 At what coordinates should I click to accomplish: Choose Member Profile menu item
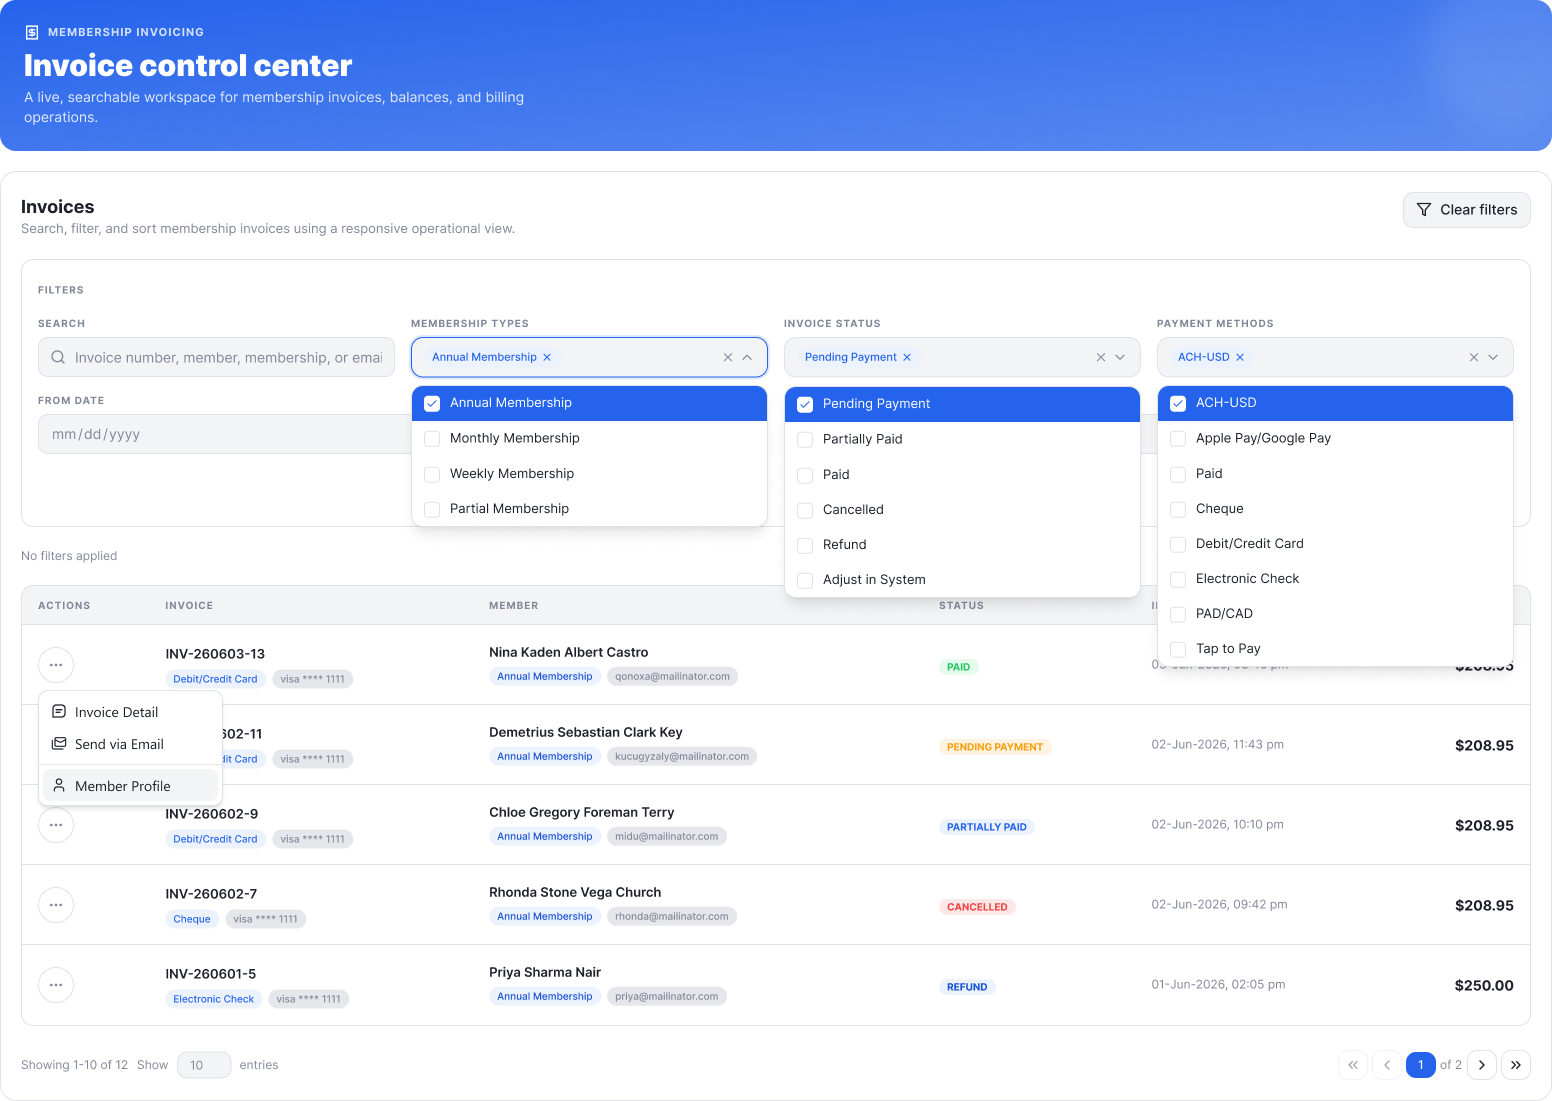click(130, 786)
